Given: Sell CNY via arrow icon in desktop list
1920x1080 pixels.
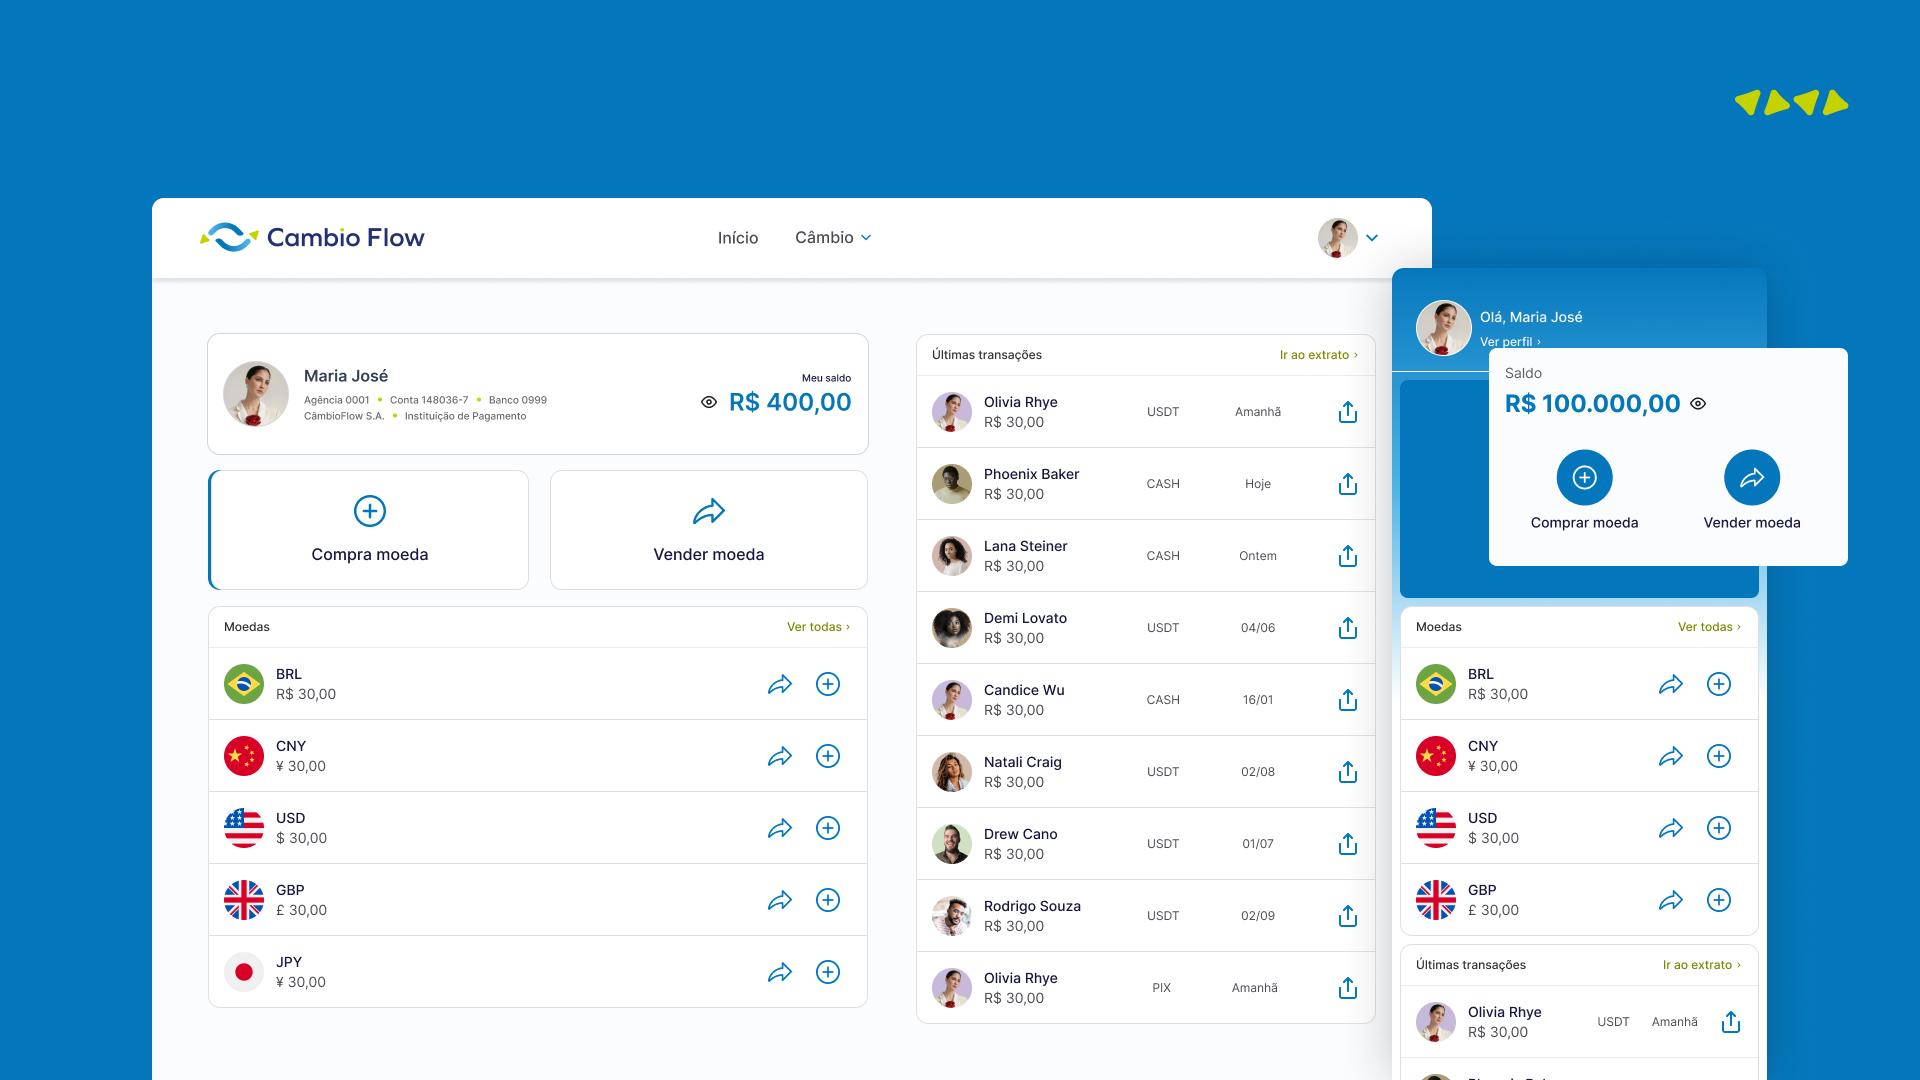Looking at the screenshot, I should (780, 756).
